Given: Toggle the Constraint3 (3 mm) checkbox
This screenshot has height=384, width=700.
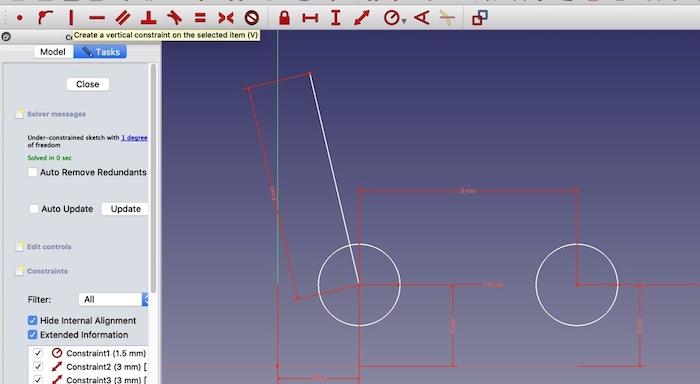Looking at the screenshot, I should point(38,380).
